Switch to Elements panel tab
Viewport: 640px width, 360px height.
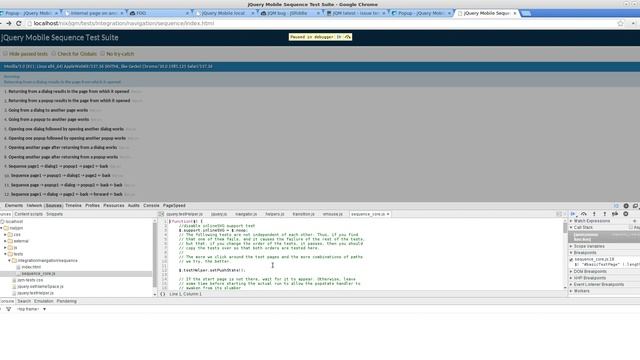[14, 206]
